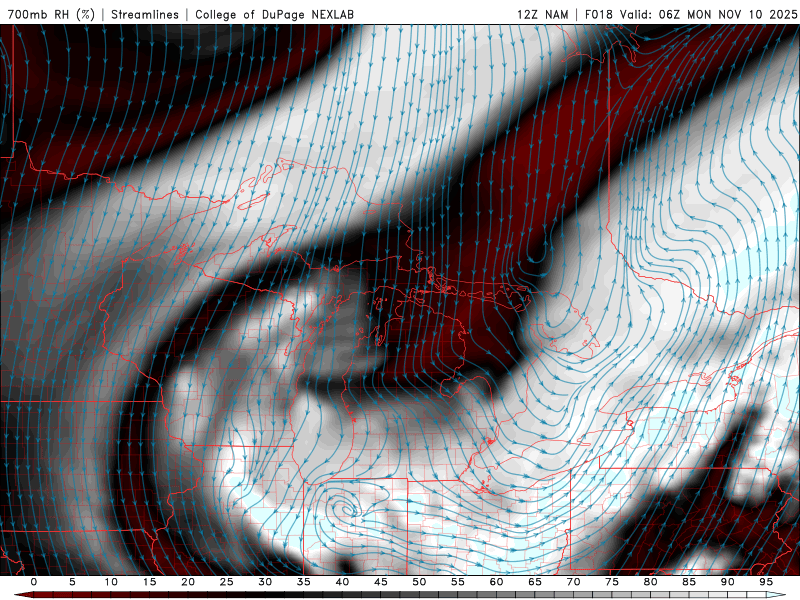Select the "90" colorbar label

point(728,582)
